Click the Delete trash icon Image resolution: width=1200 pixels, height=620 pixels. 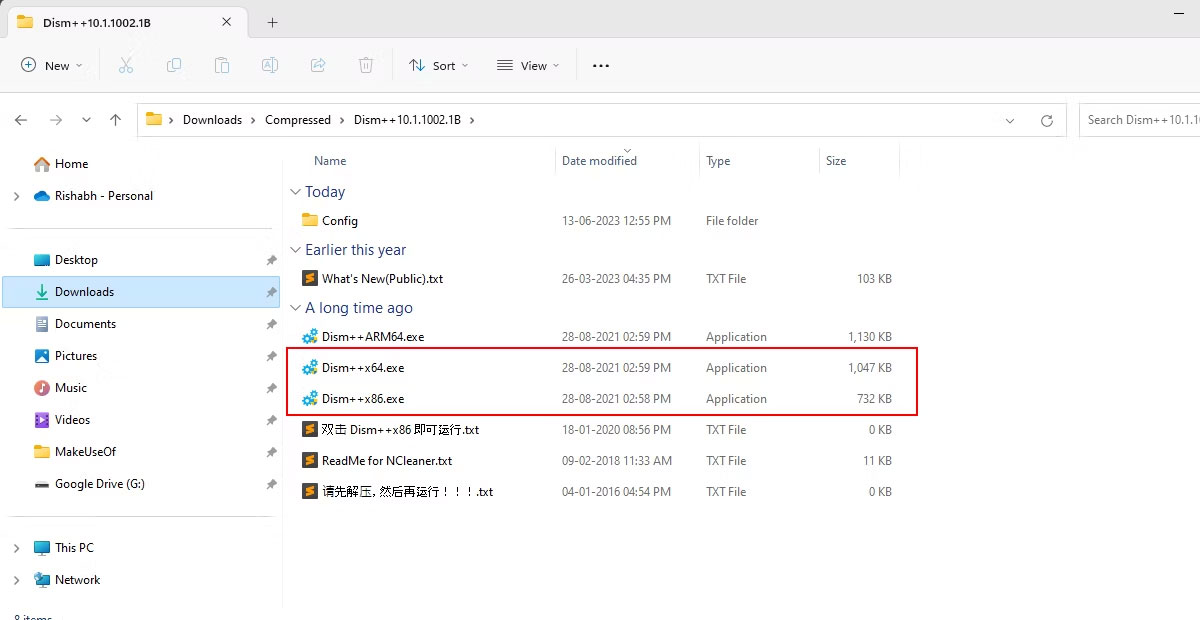(366, 66)
